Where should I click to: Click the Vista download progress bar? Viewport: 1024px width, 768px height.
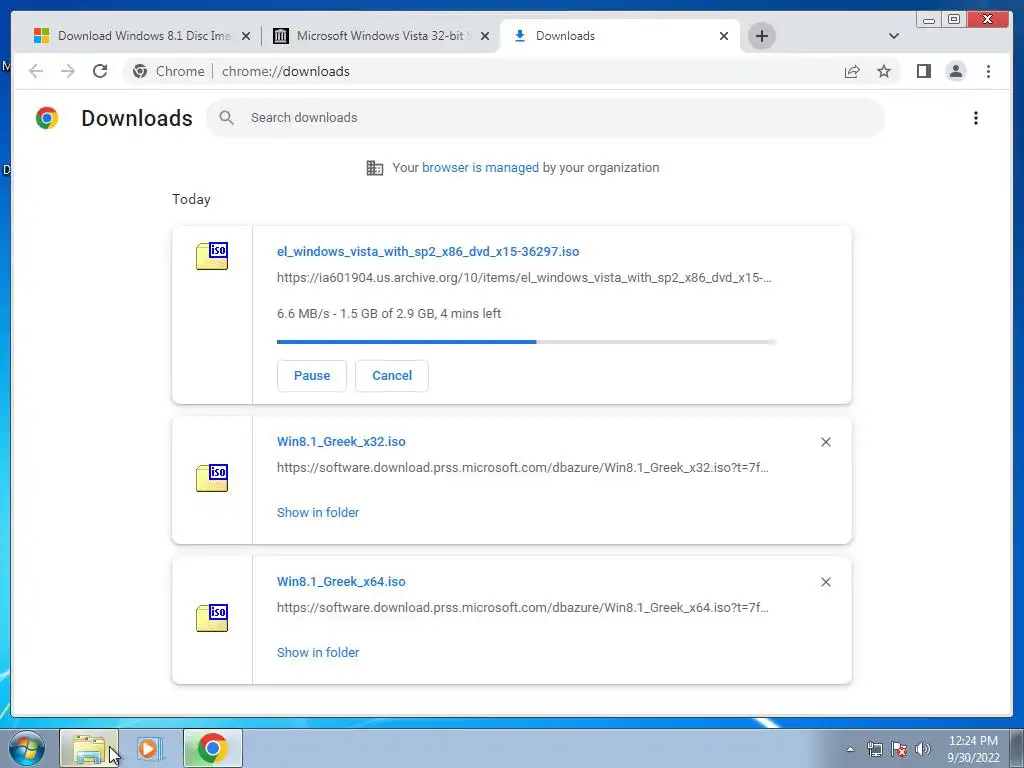526,342
